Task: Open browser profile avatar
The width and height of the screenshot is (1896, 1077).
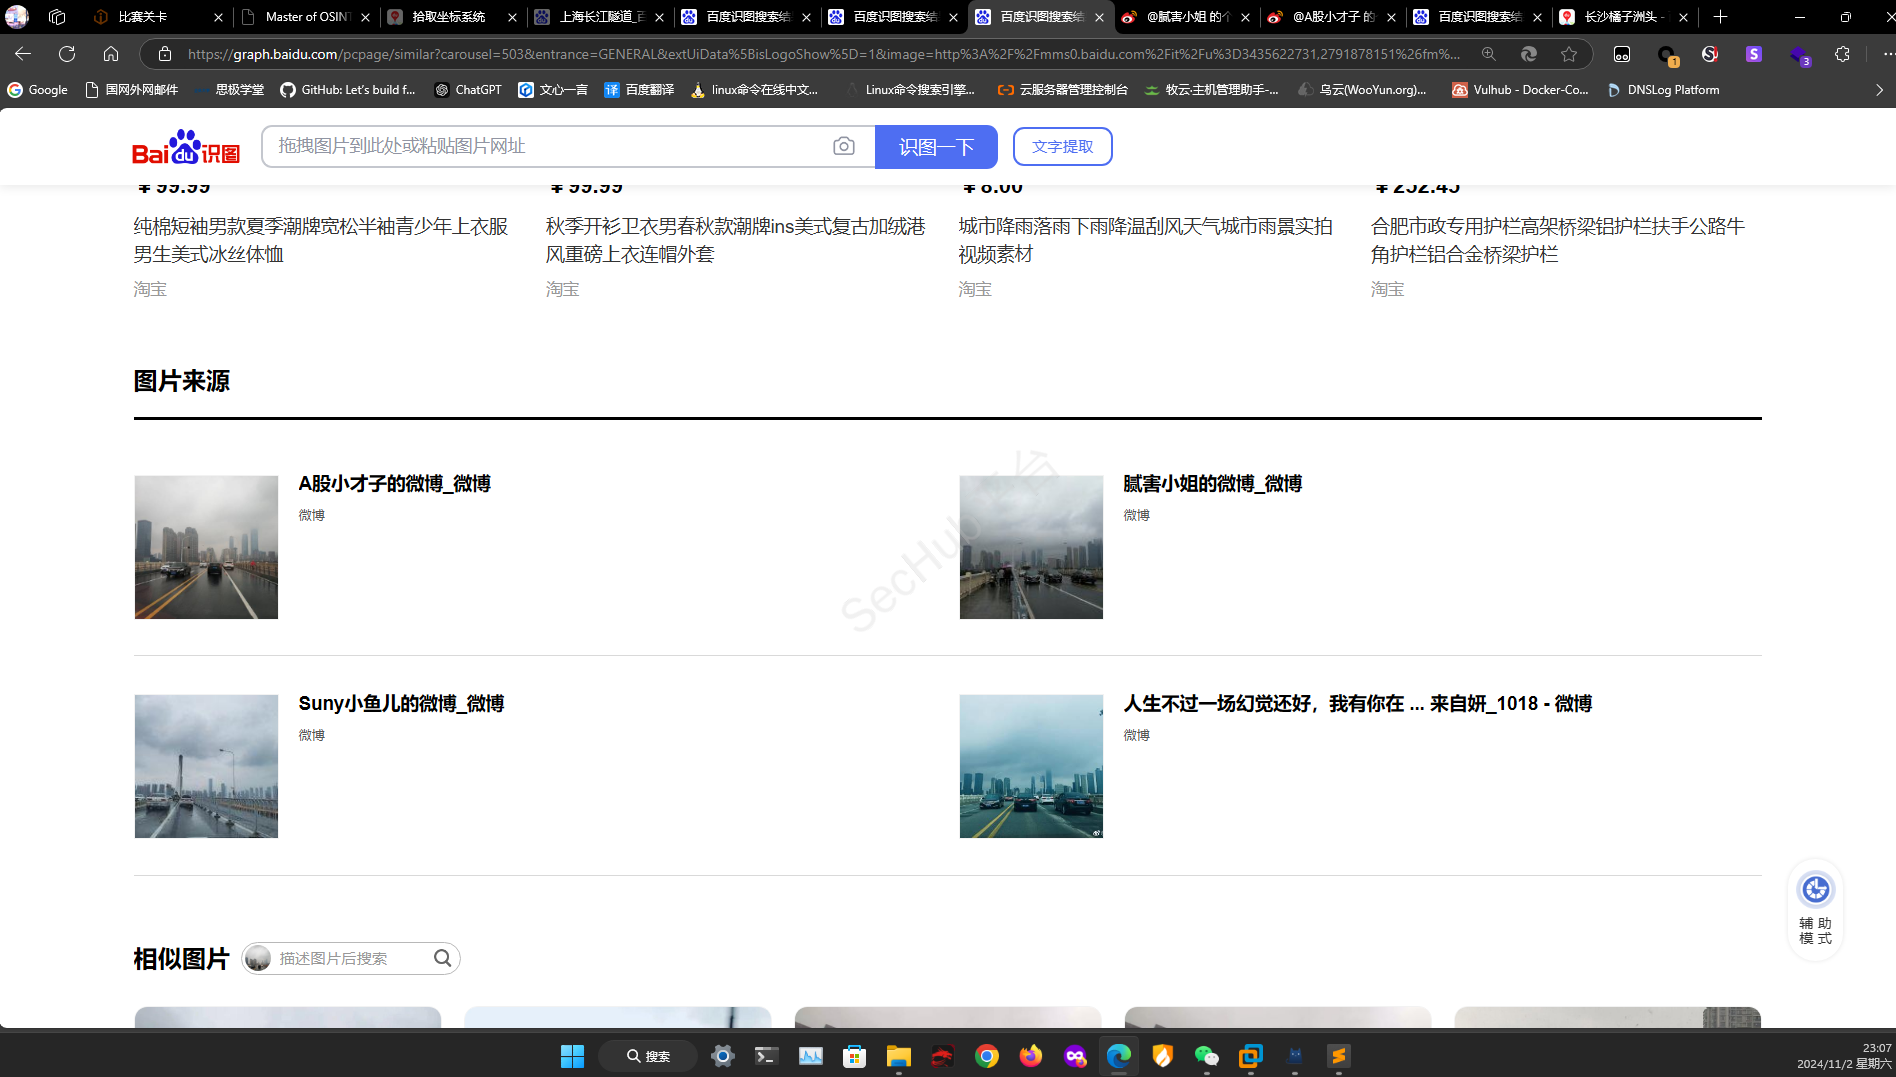Action: click(17, 17)
